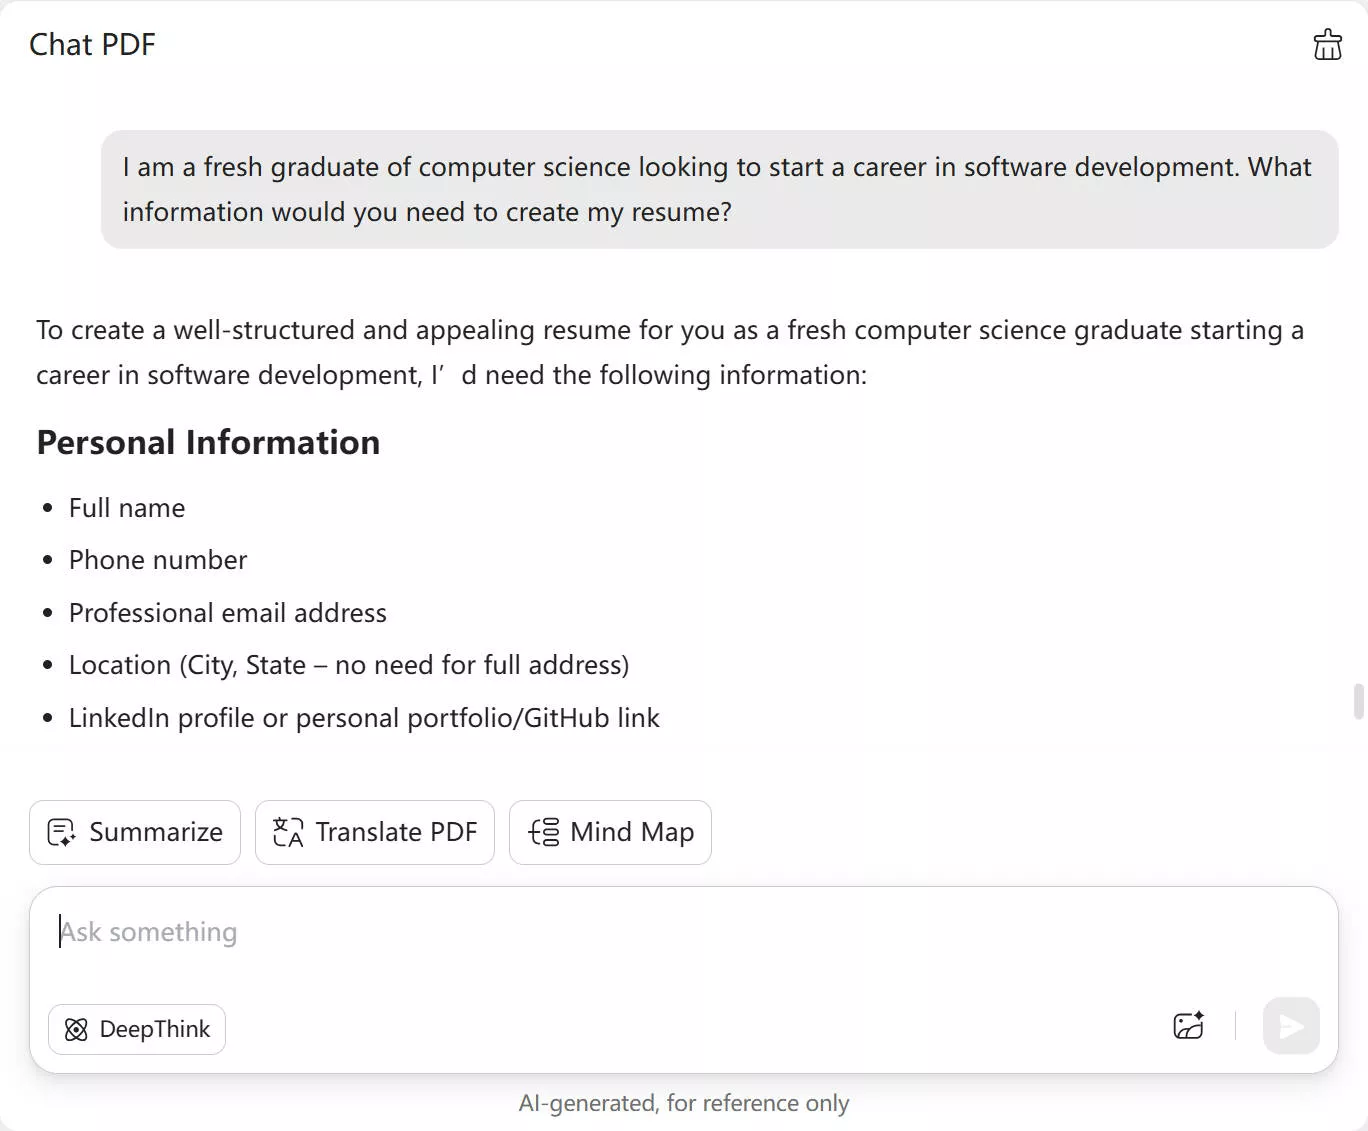Screen dimensions: 1368x1131
Task: Click the LinkedIn profile bullet text
Action: 364,718
